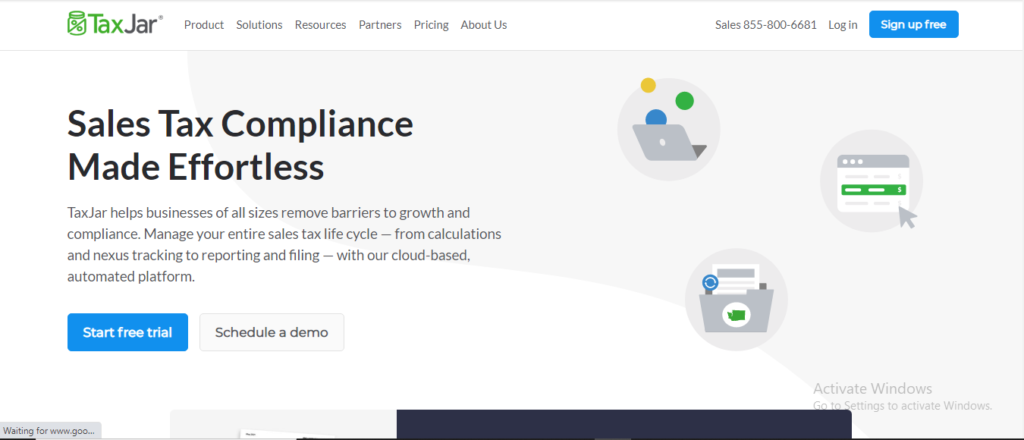Click the Log in link

tap(843, 25)
